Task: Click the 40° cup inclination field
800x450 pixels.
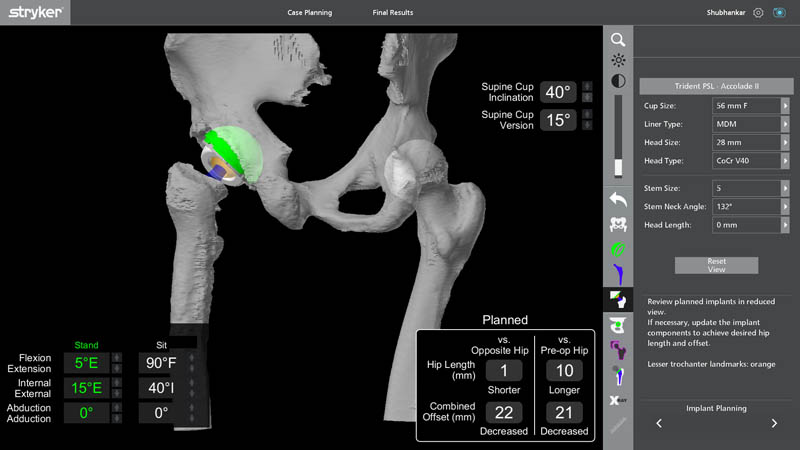Action: pyautogui.click(x=558, y=92)
